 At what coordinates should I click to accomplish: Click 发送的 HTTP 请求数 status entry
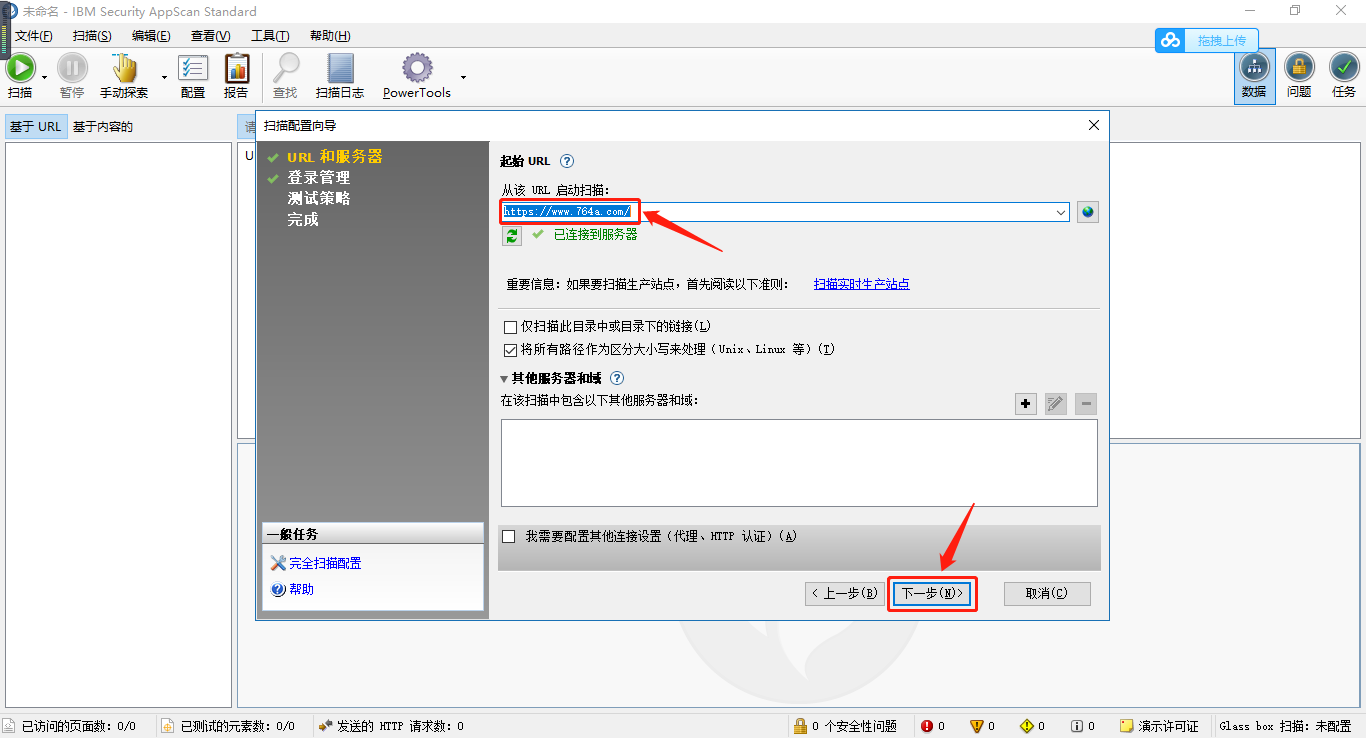[390, 726]
